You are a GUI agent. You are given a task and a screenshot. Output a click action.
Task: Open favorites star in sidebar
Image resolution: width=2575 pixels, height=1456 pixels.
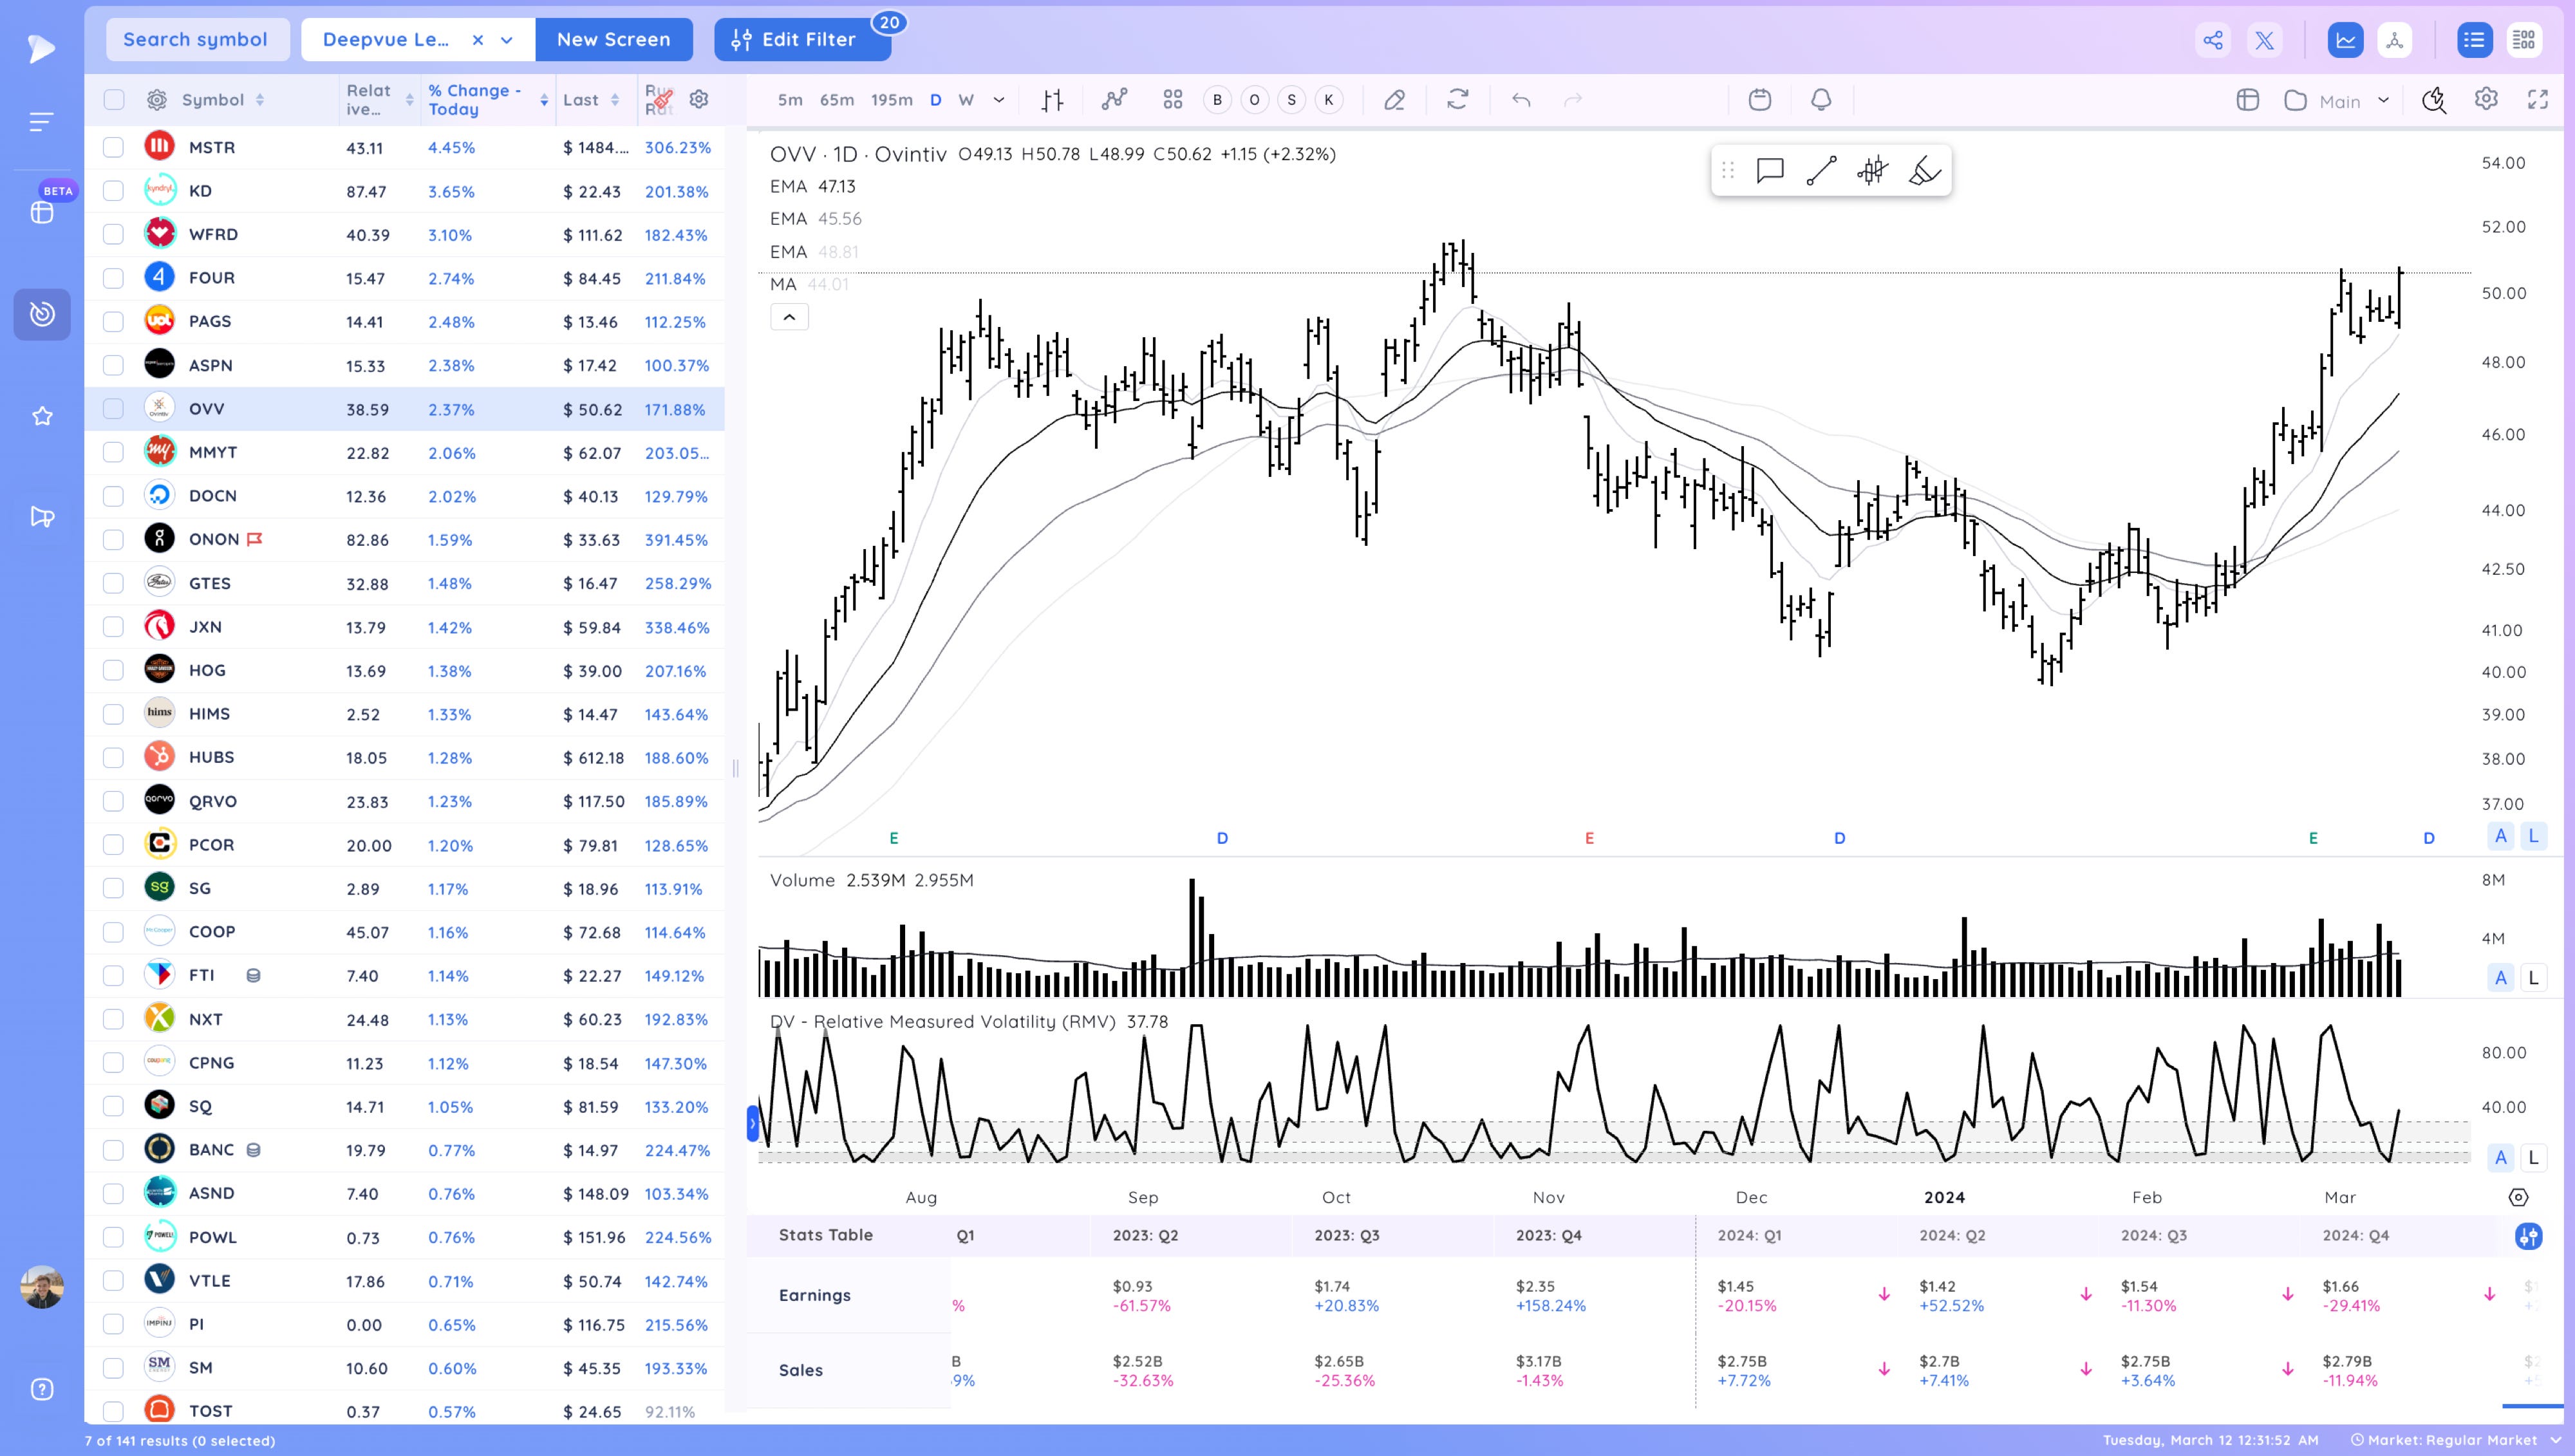tap(42, 416)
